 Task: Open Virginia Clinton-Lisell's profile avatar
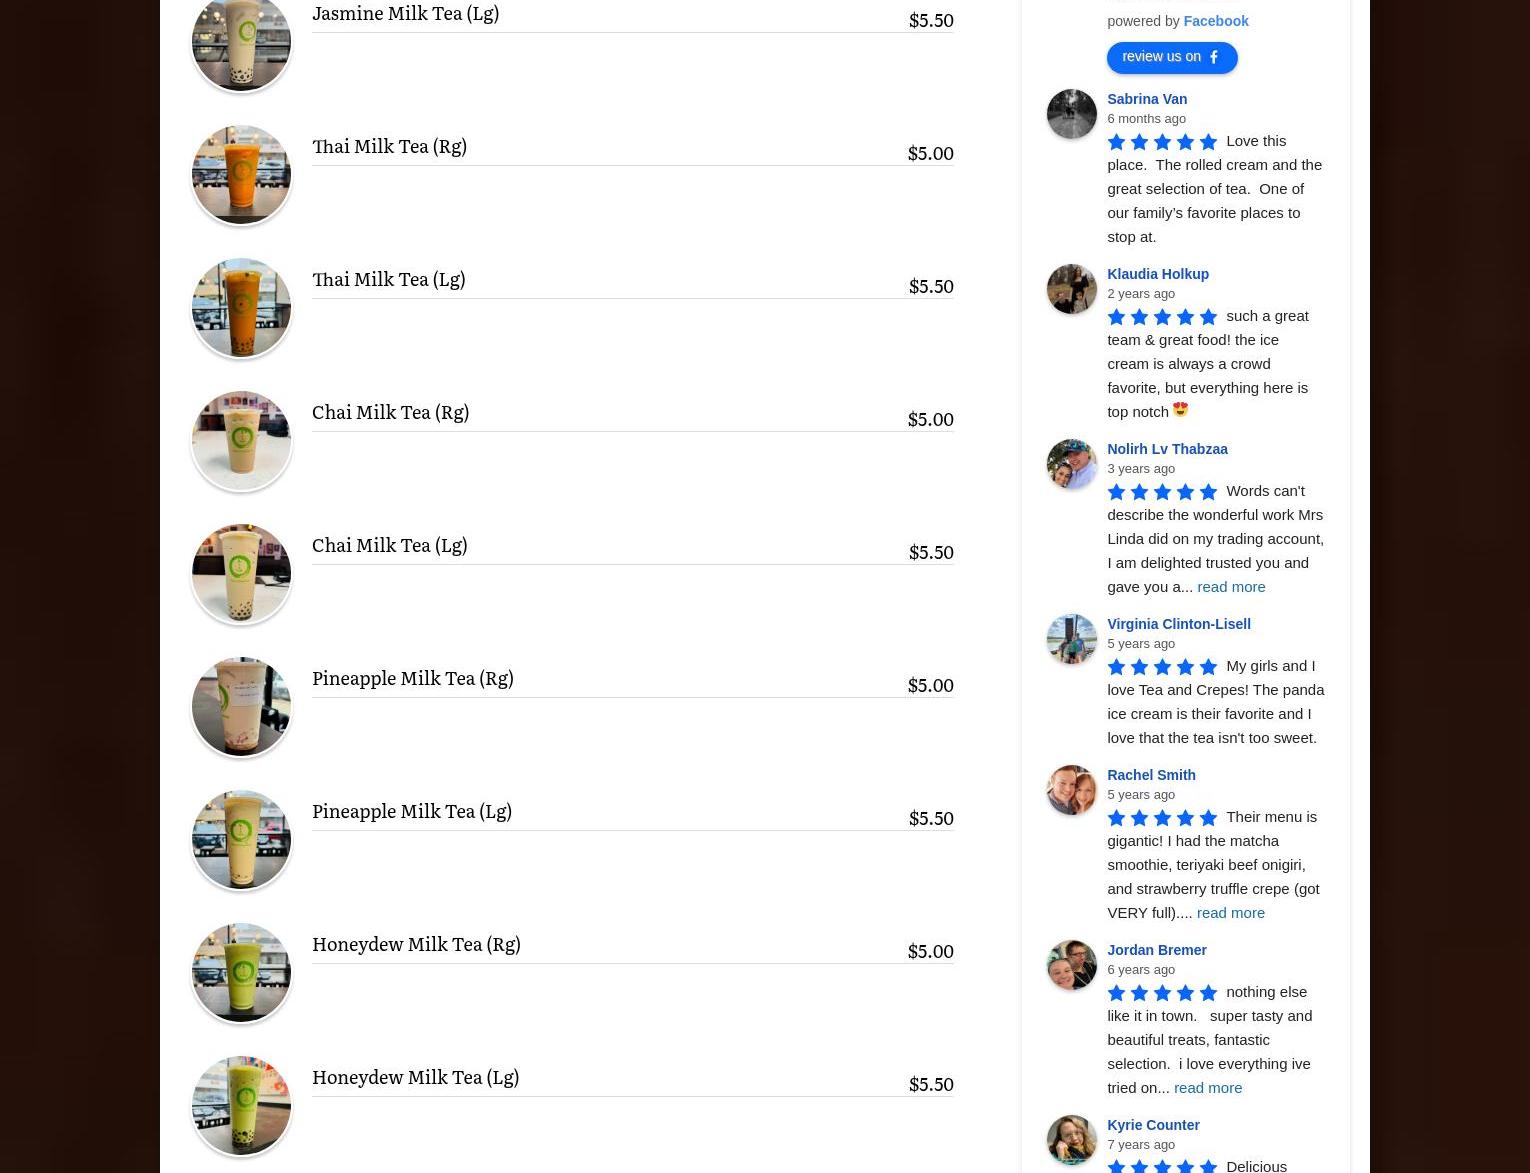click(1071, 639)
